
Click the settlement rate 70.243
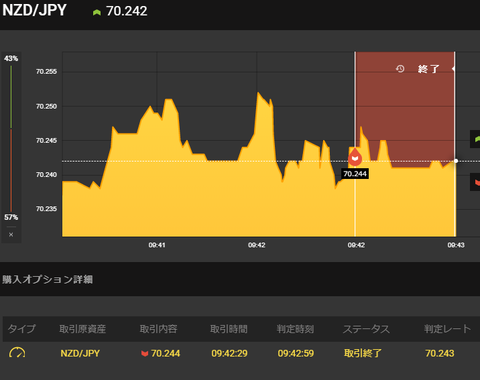click(440, 353)
